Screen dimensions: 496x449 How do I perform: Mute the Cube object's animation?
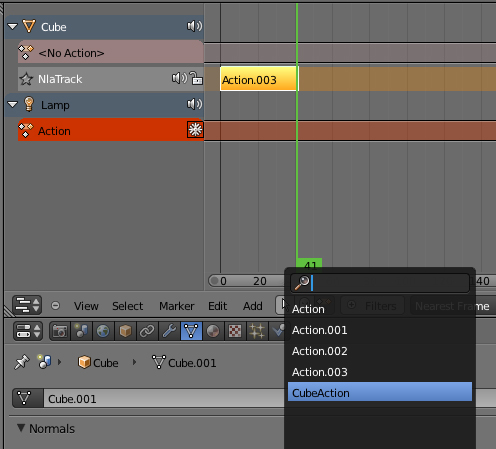(194, 26)
